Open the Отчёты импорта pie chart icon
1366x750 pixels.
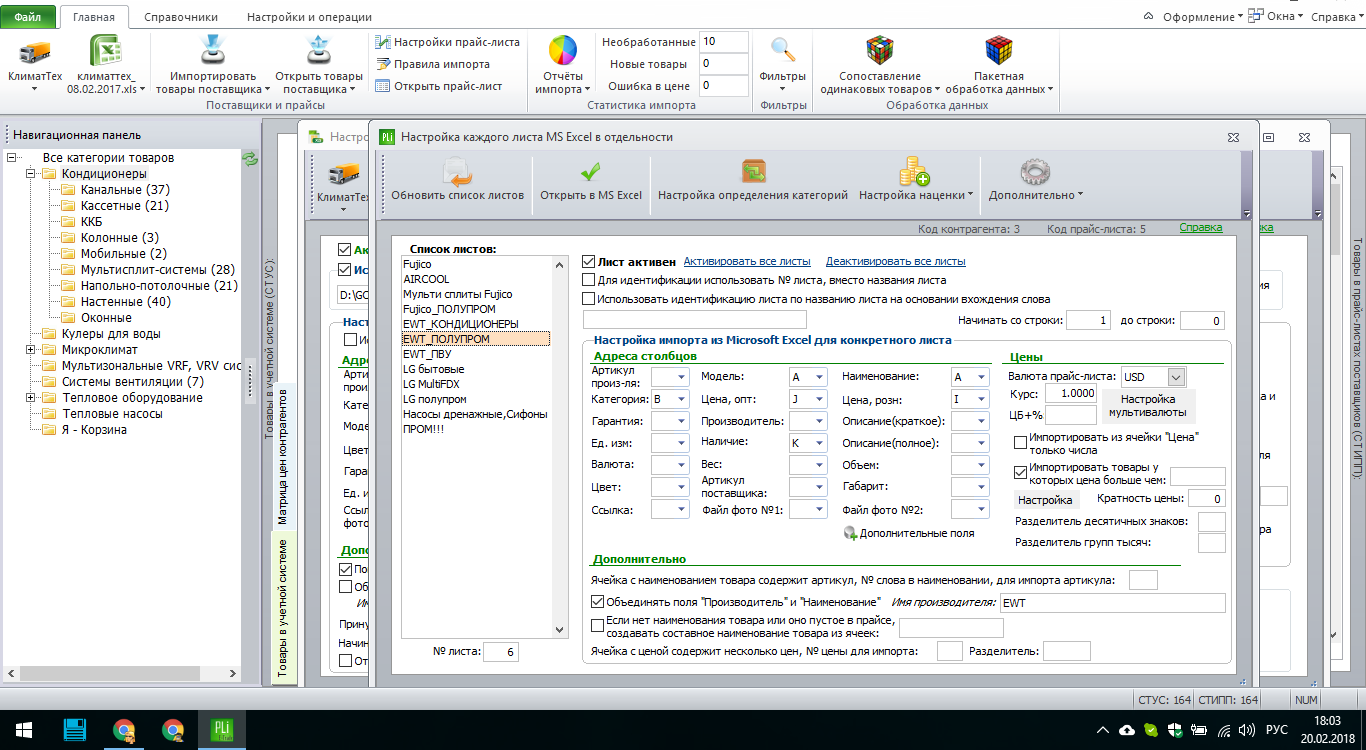pyautogui.click(x=563, y=50)
